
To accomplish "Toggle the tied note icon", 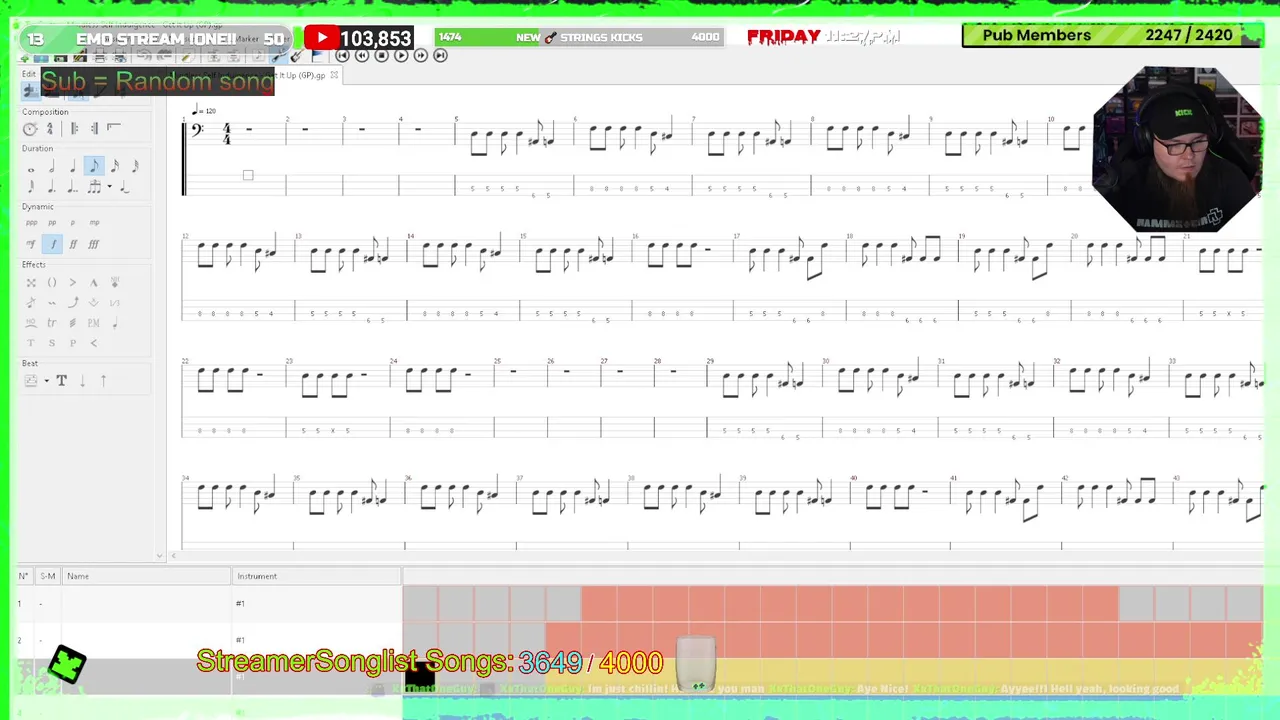I will (124, 187).
